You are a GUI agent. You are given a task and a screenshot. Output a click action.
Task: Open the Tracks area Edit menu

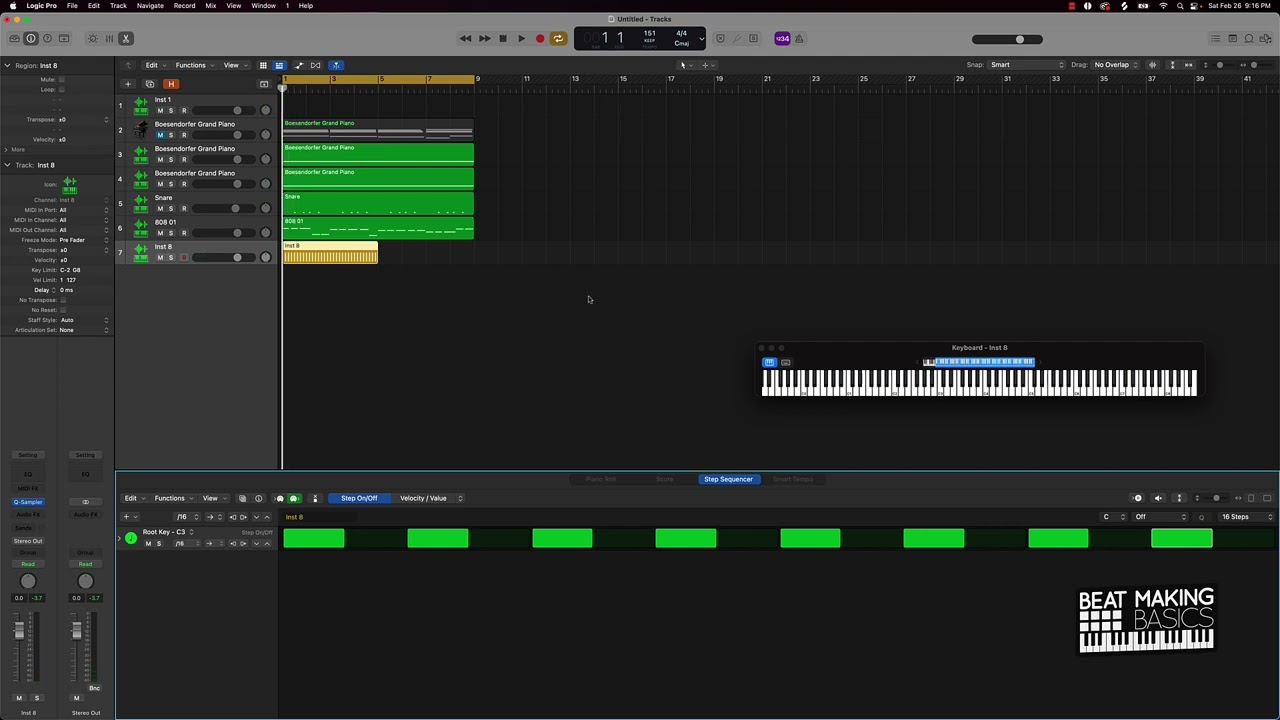pos(154,65)
